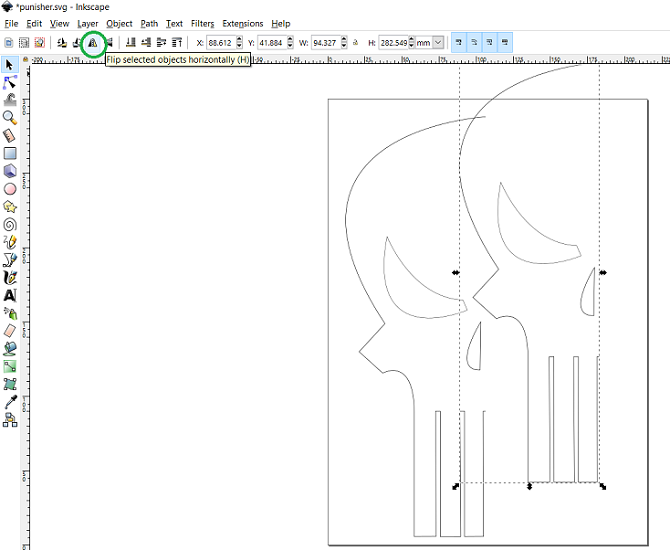Toggle scaling stroke width with object
The width and height of the screenshot is (670, 550).
point(458,43)
